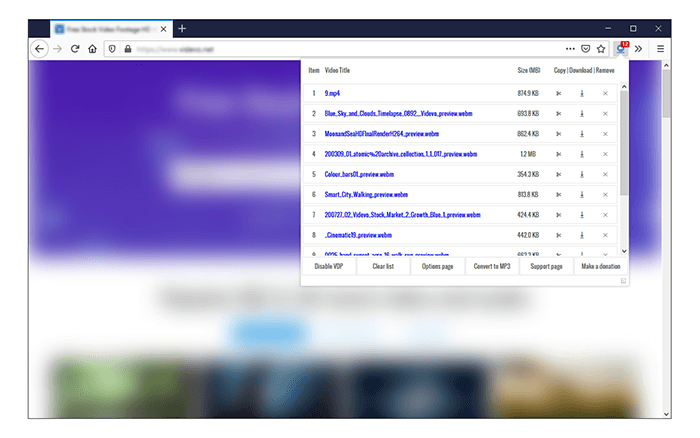
Task: Download Stock_Market growth video
Action: click(582, 215)
